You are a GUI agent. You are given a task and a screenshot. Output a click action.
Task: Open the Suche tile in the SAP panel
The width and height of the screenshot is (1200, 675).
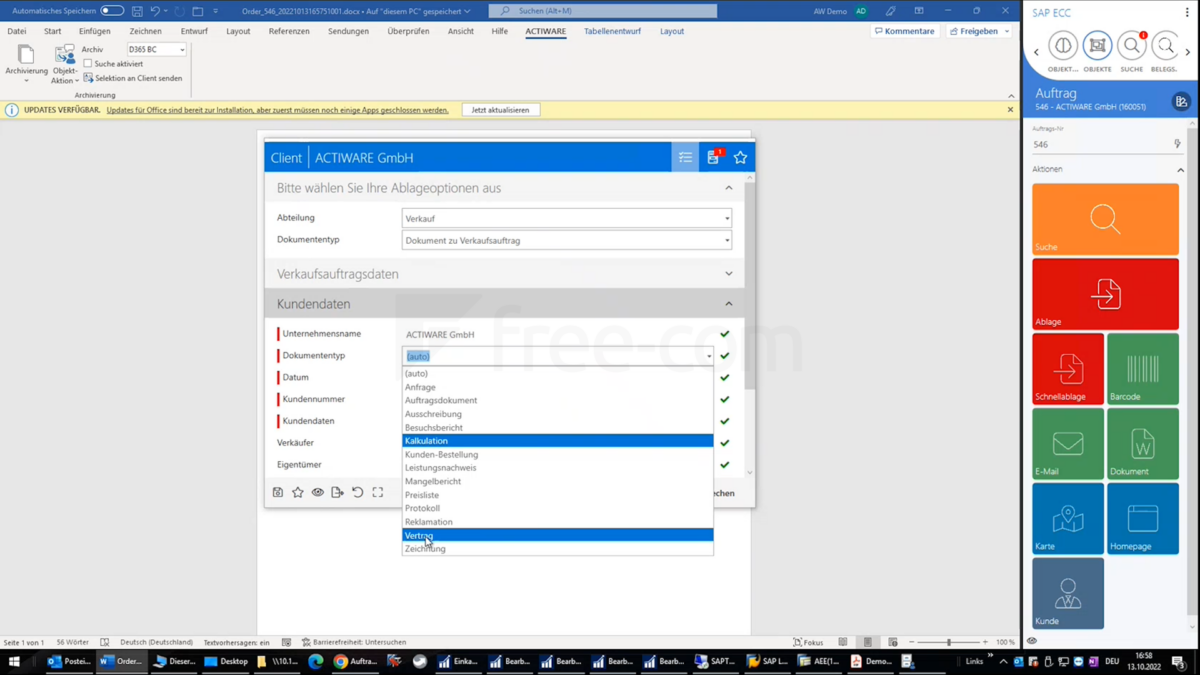click(x=1105, y=218)
